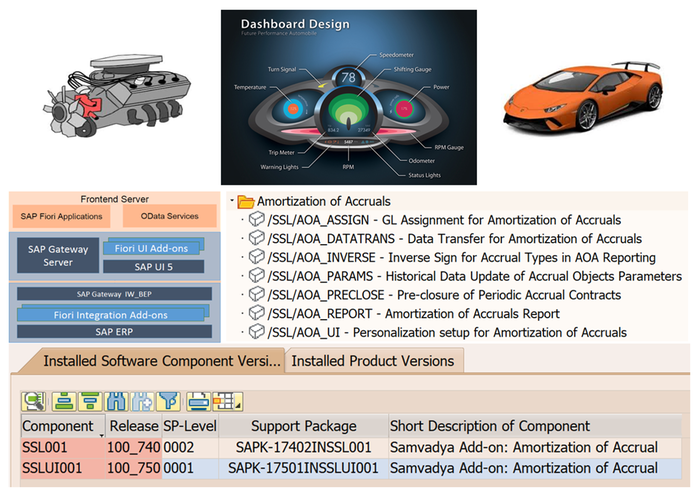Click the Fiori UI Add-ons box

[x=152, y=248]
